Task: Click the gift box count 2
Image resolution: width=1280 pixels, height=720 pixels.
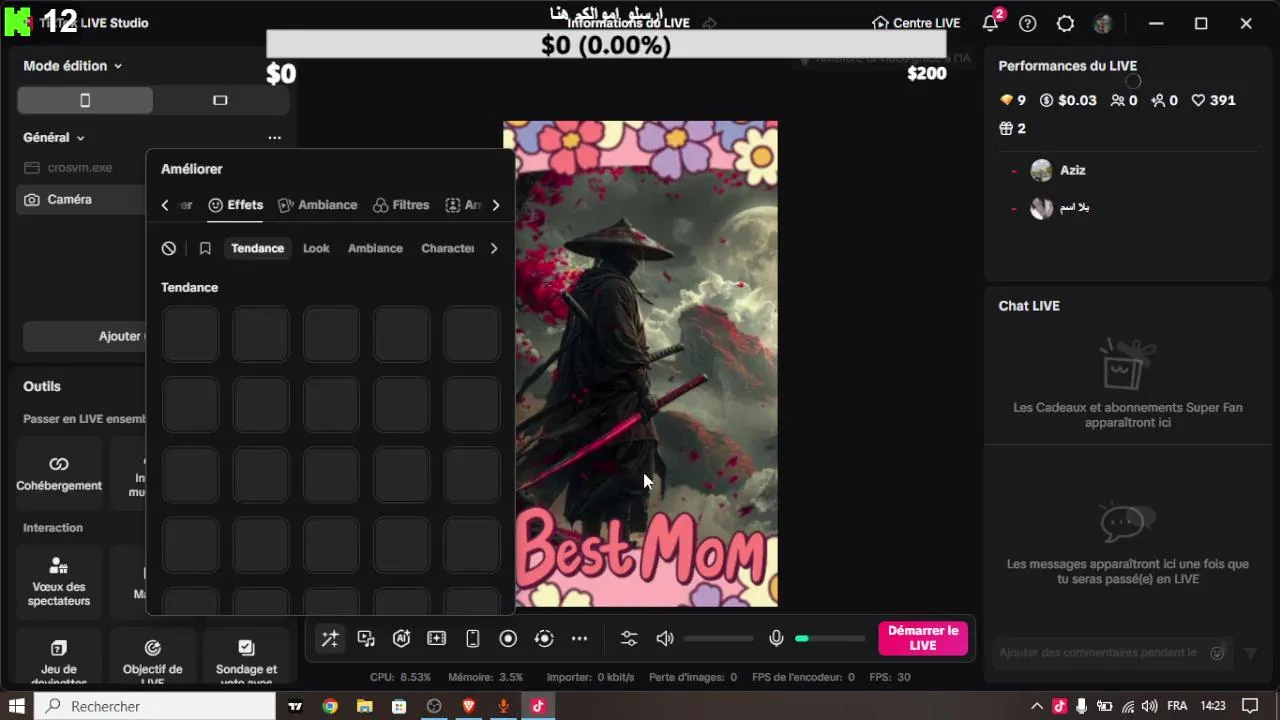Action: (1013, 129)
